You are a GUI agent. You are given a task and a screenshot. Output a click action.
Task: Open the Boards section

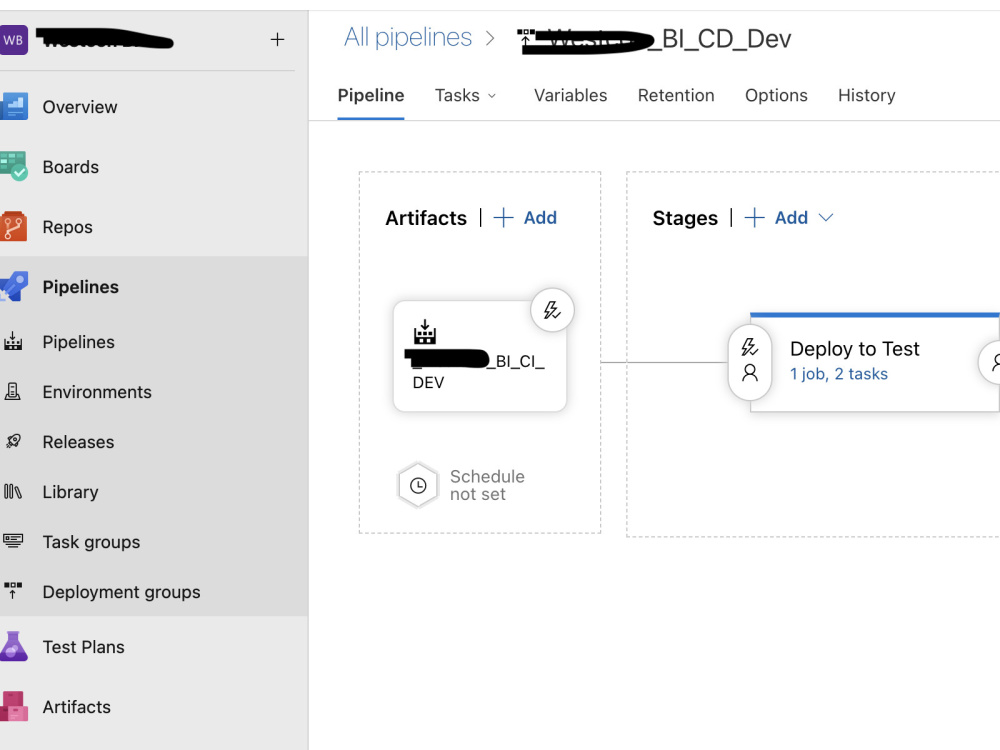coord(70,167)
